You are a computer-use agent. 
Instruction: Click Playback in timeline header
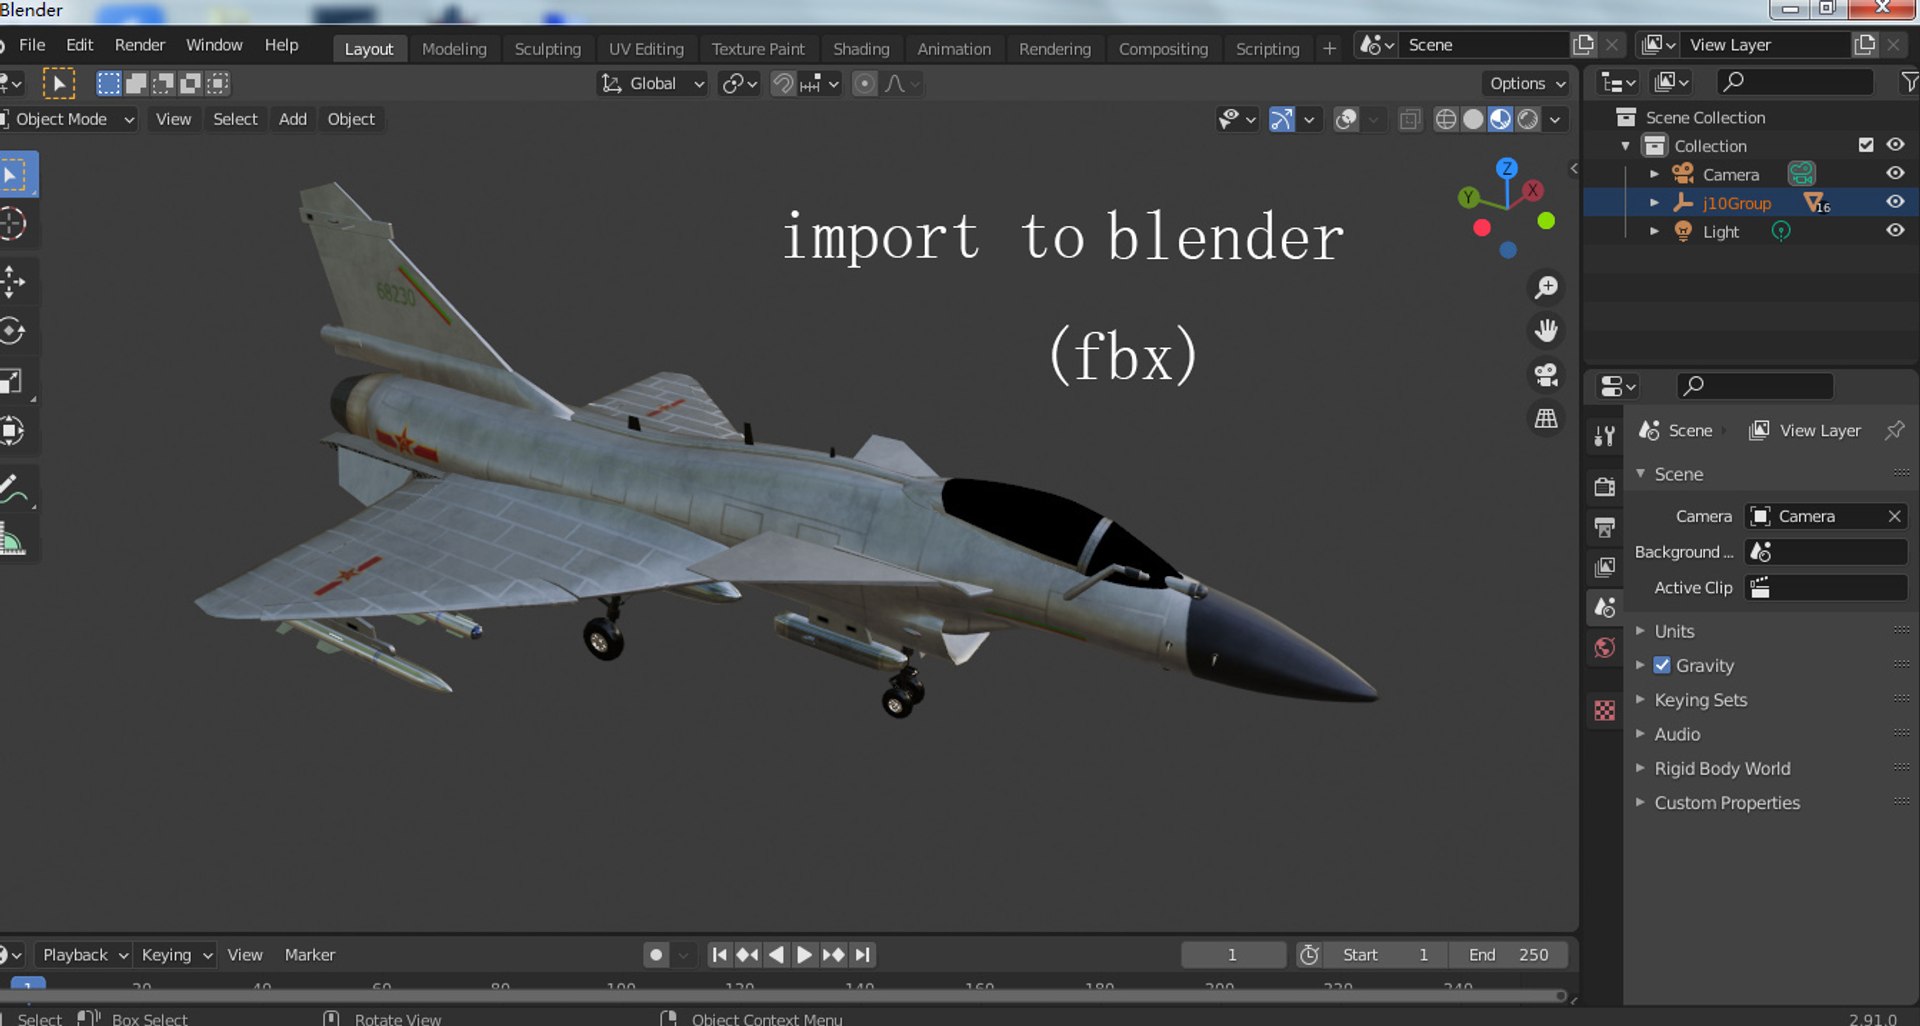click(x=84, y=955)
